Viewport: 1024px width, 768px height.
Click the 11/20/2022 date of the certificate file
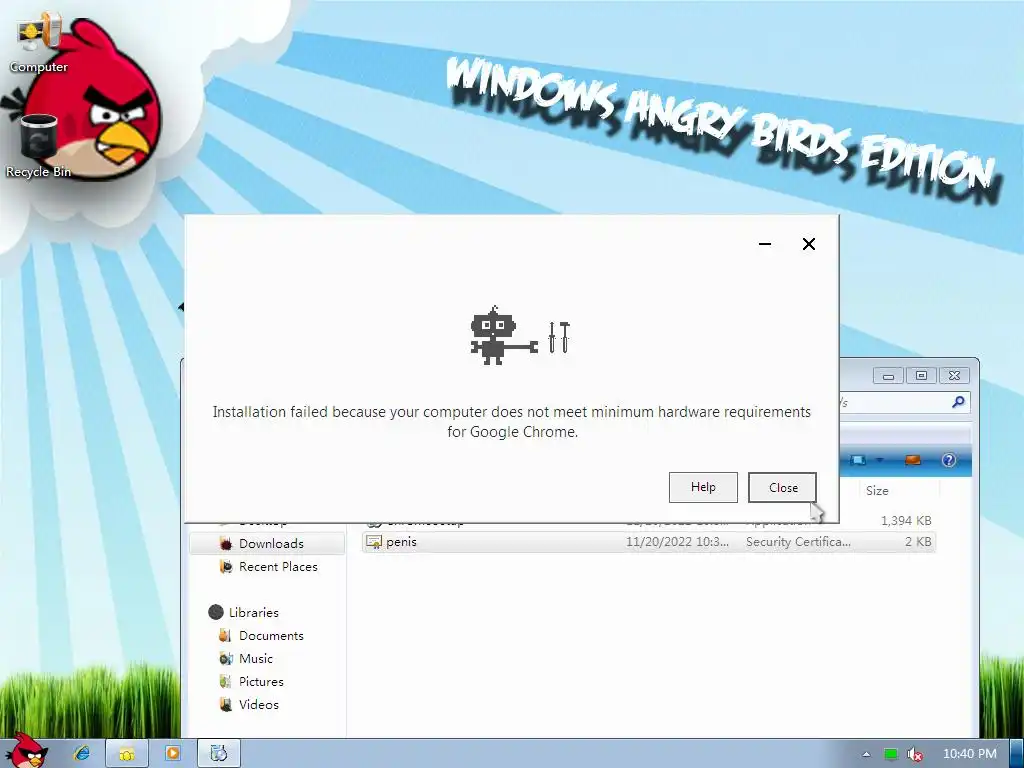(x=677, y=542)
